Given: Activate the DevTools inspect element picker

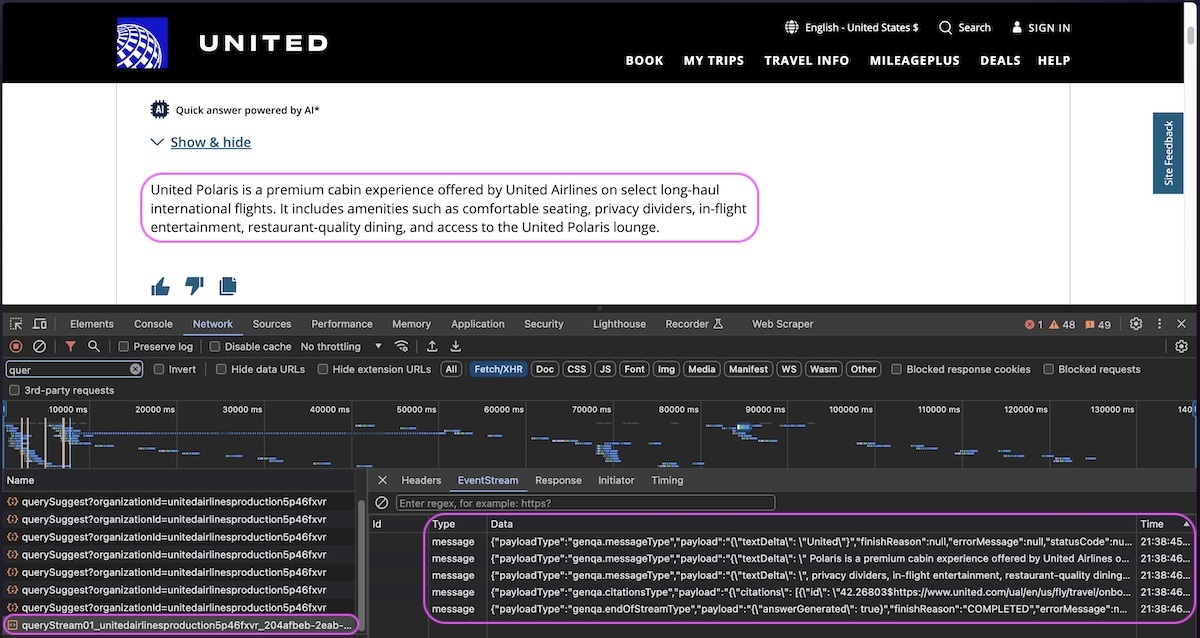Looking at the screenshot, I should (x=17, y=324).
